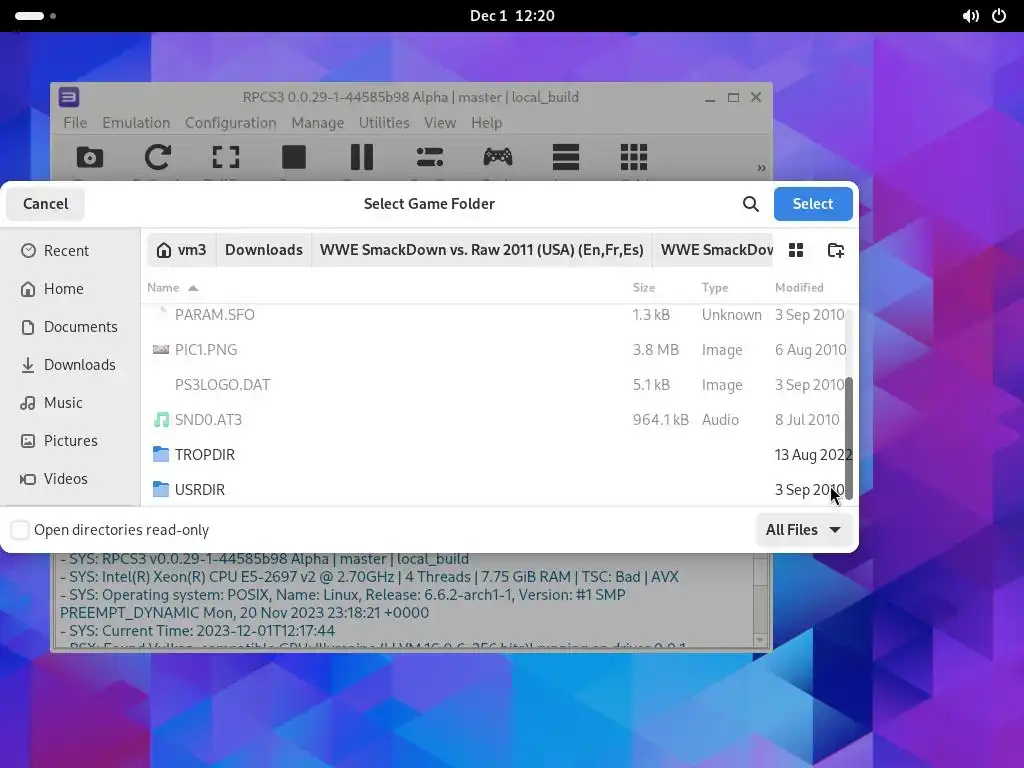Click the RPCS3 refresh toolbar icon
Screen dimensions: 1024x768
[158, 157]
